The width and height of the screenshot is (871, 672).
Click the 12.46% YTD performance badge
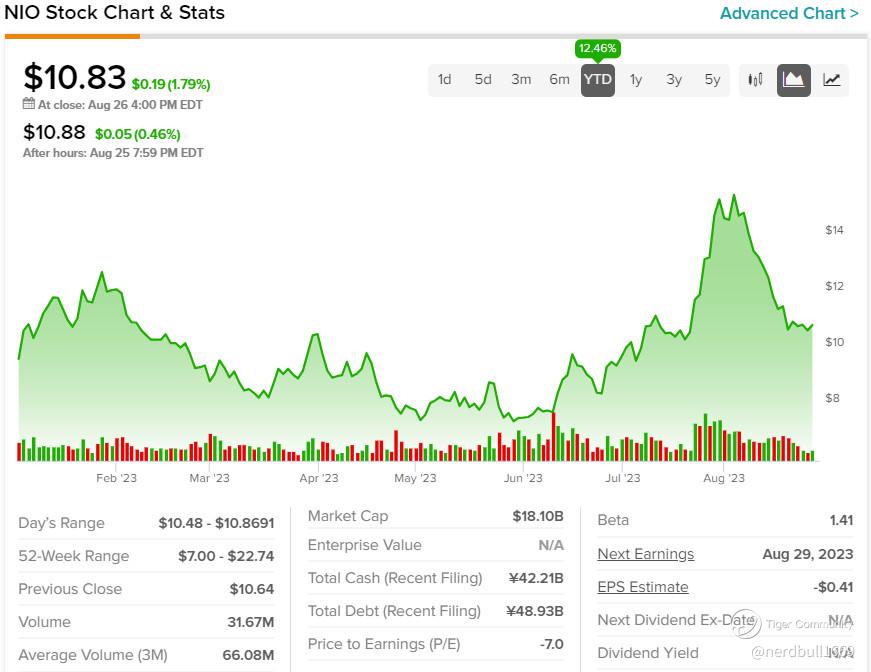597,48
